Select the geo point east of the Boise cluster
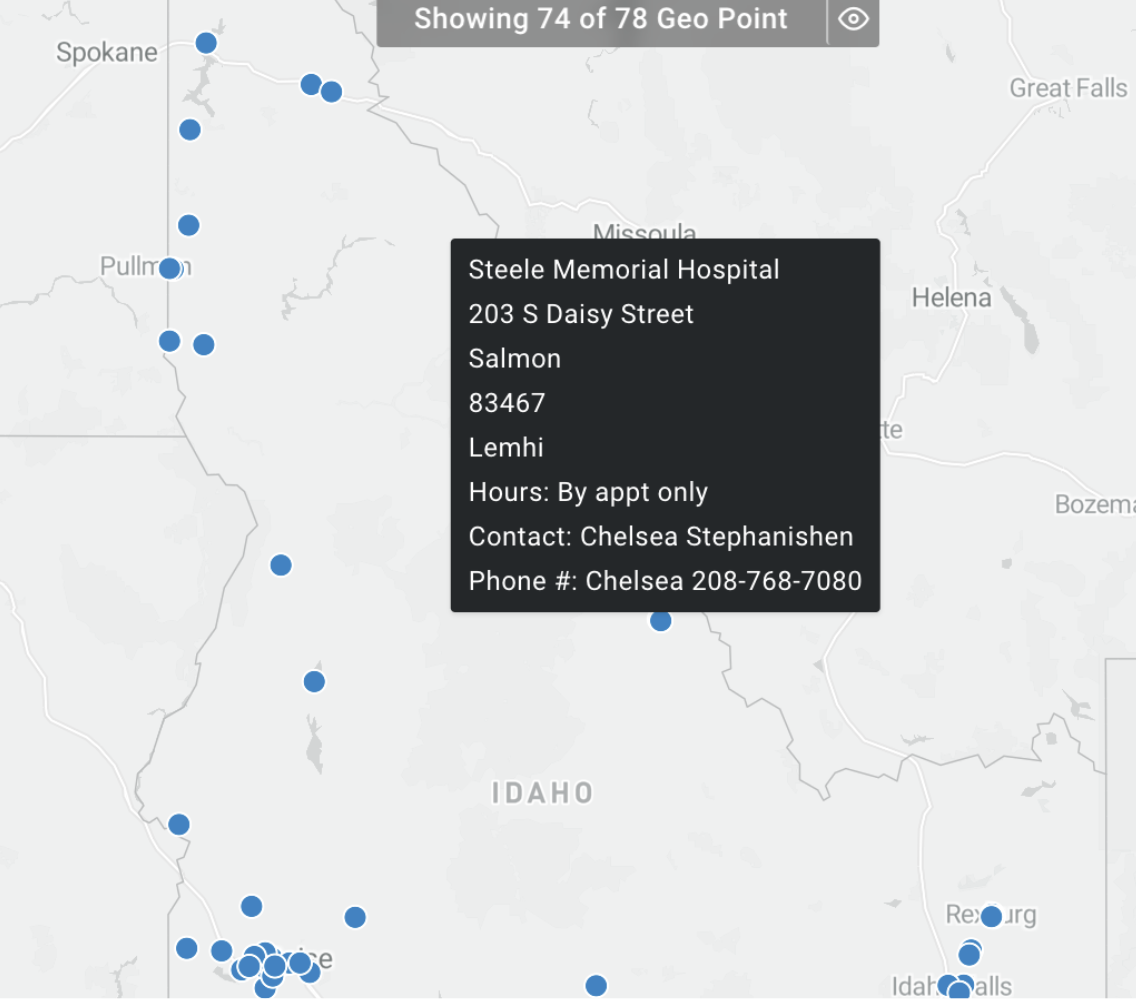This screenshot has width=1136, height=1004. [x=355, y=918]
